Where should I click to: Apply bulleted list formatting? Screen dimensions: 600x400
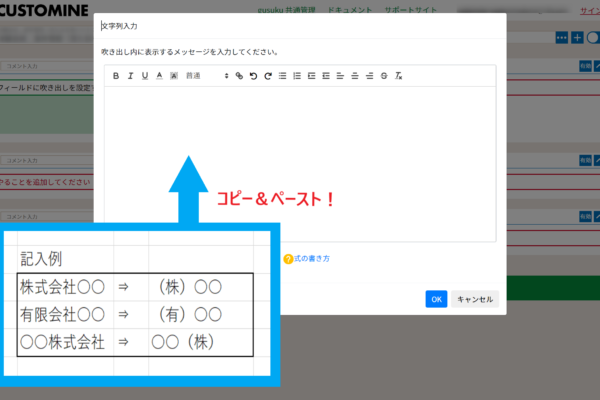point(283,76)
